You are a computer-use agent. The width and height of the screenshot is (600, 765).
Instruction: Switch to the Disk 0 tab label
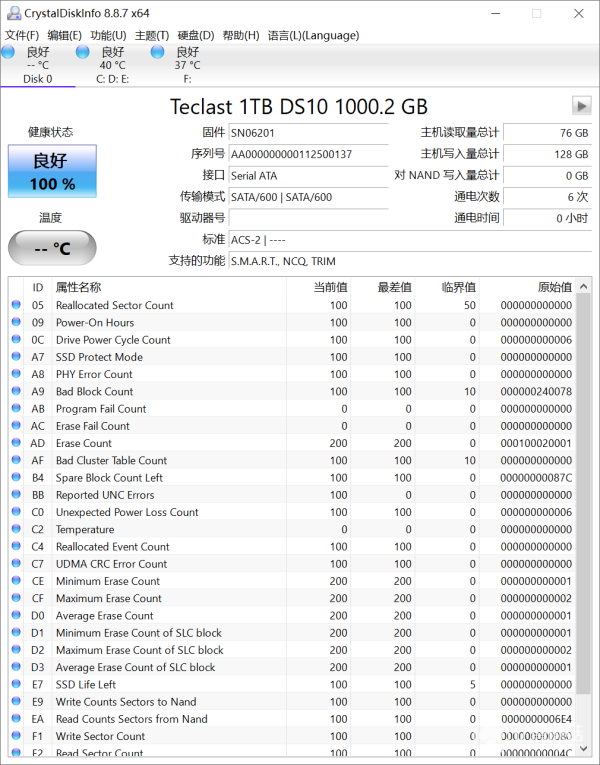[x=38, y=79]
